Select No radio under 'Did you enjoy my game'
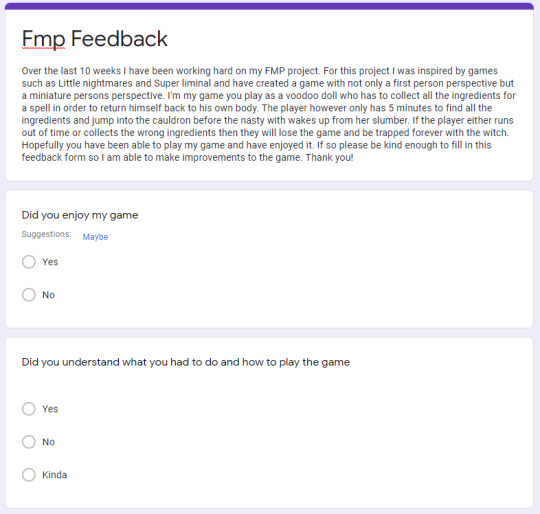Viewport: 540px width, 514px height. [x=29, y=295]
